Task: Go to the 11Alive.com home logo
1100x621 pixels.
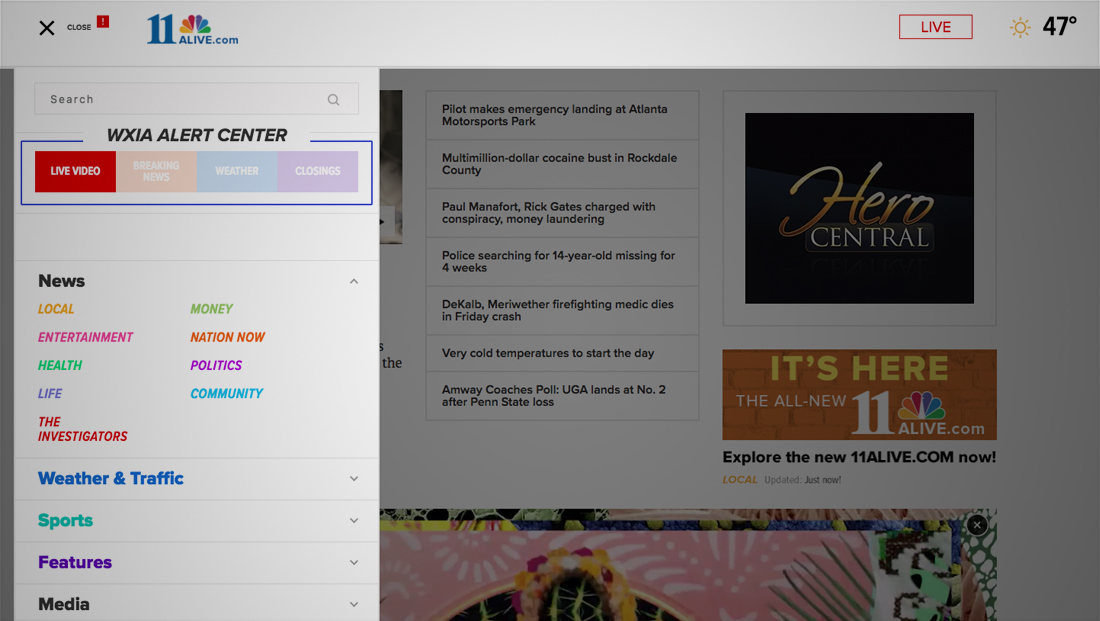Action: click(192, 29)
